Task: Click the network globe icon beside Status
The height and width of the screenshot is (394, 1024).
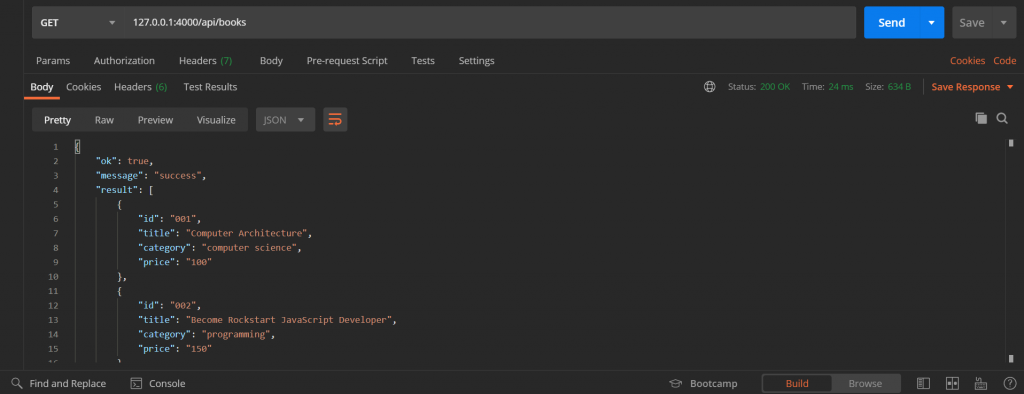Action: pos(709,87)
